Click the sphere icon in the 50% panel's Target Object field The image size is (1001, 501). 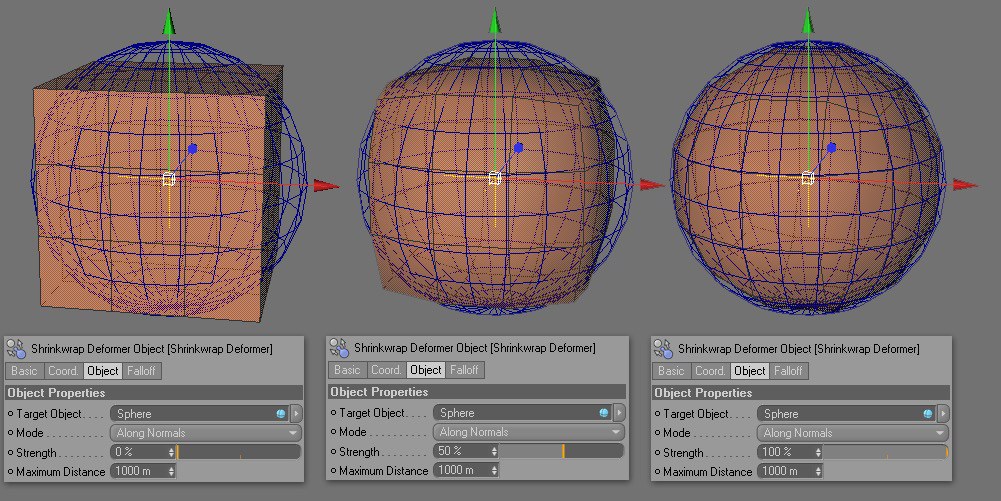(x=604, y=413)
